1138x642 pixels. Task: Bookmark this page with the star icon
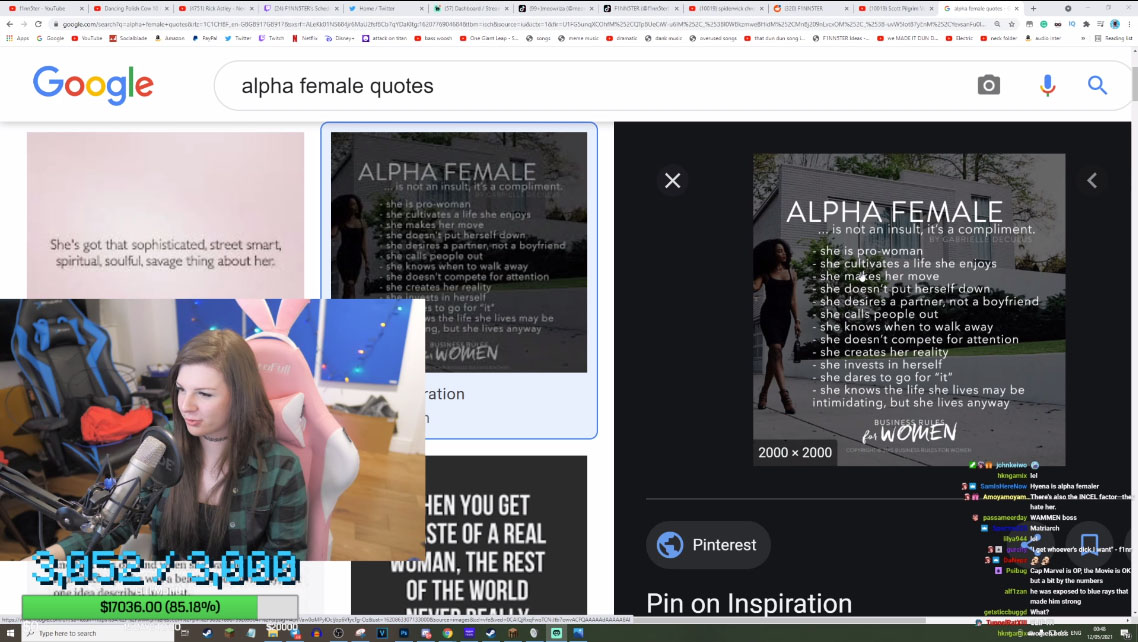(1012, 24)
